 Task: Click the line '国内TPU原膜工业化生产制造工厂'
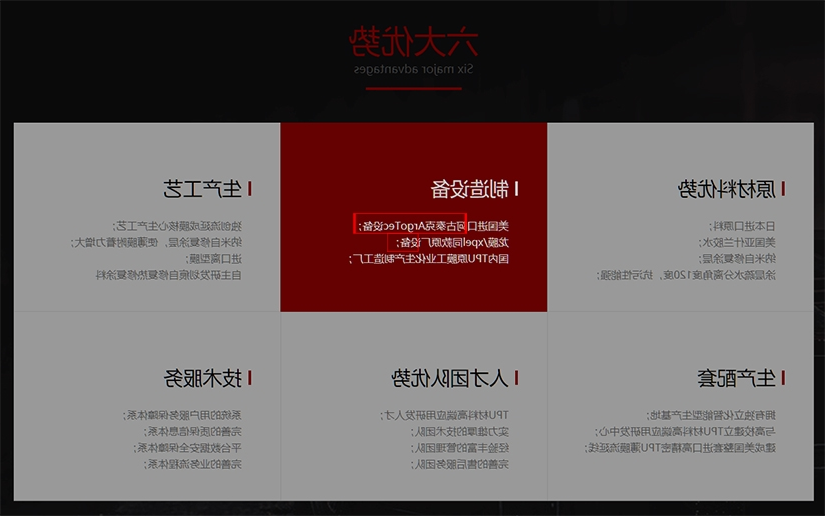tap(429, 259)
